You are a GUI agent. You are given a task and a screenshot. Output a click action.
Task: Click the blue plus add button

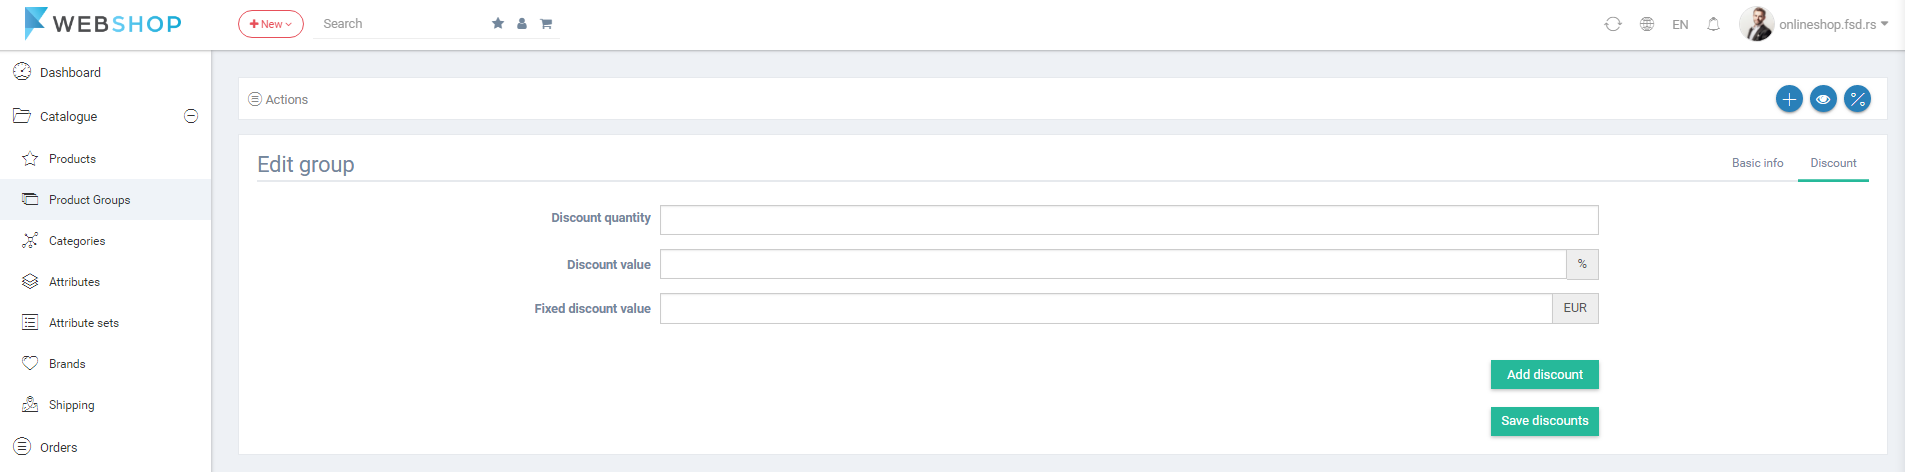[x=1789, y=99]
